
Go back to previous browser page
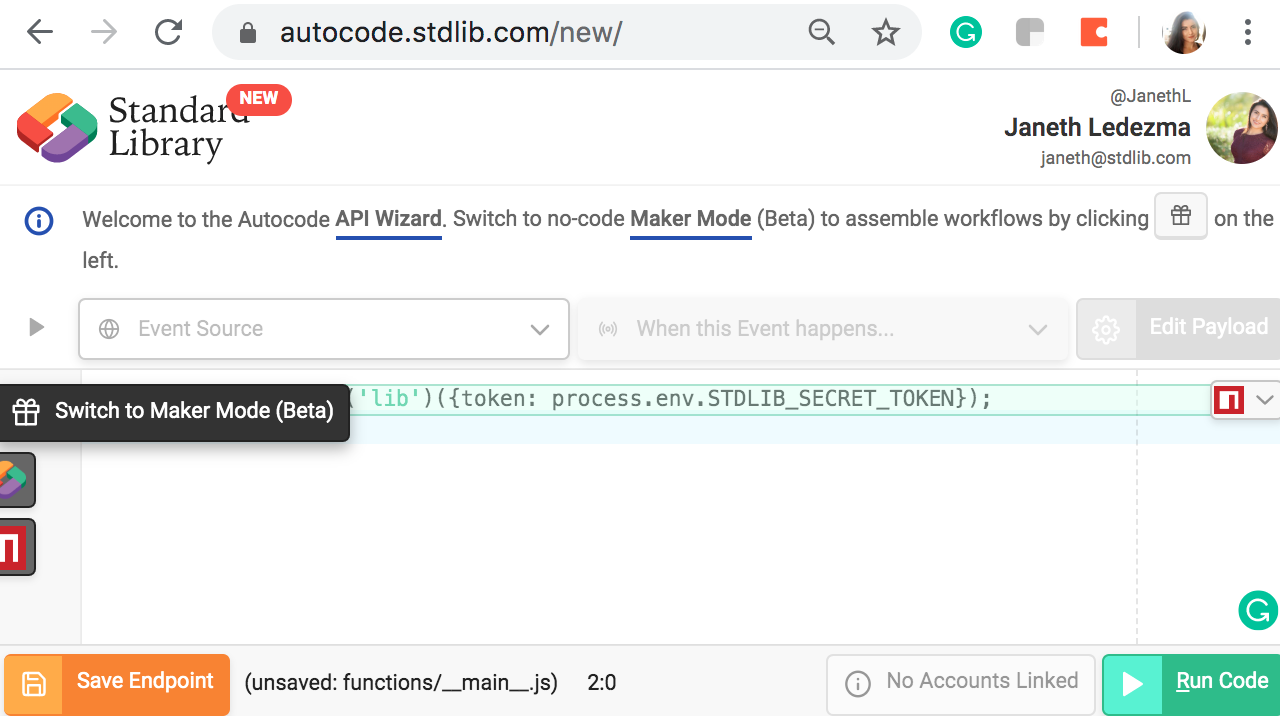tap(40, 33)
